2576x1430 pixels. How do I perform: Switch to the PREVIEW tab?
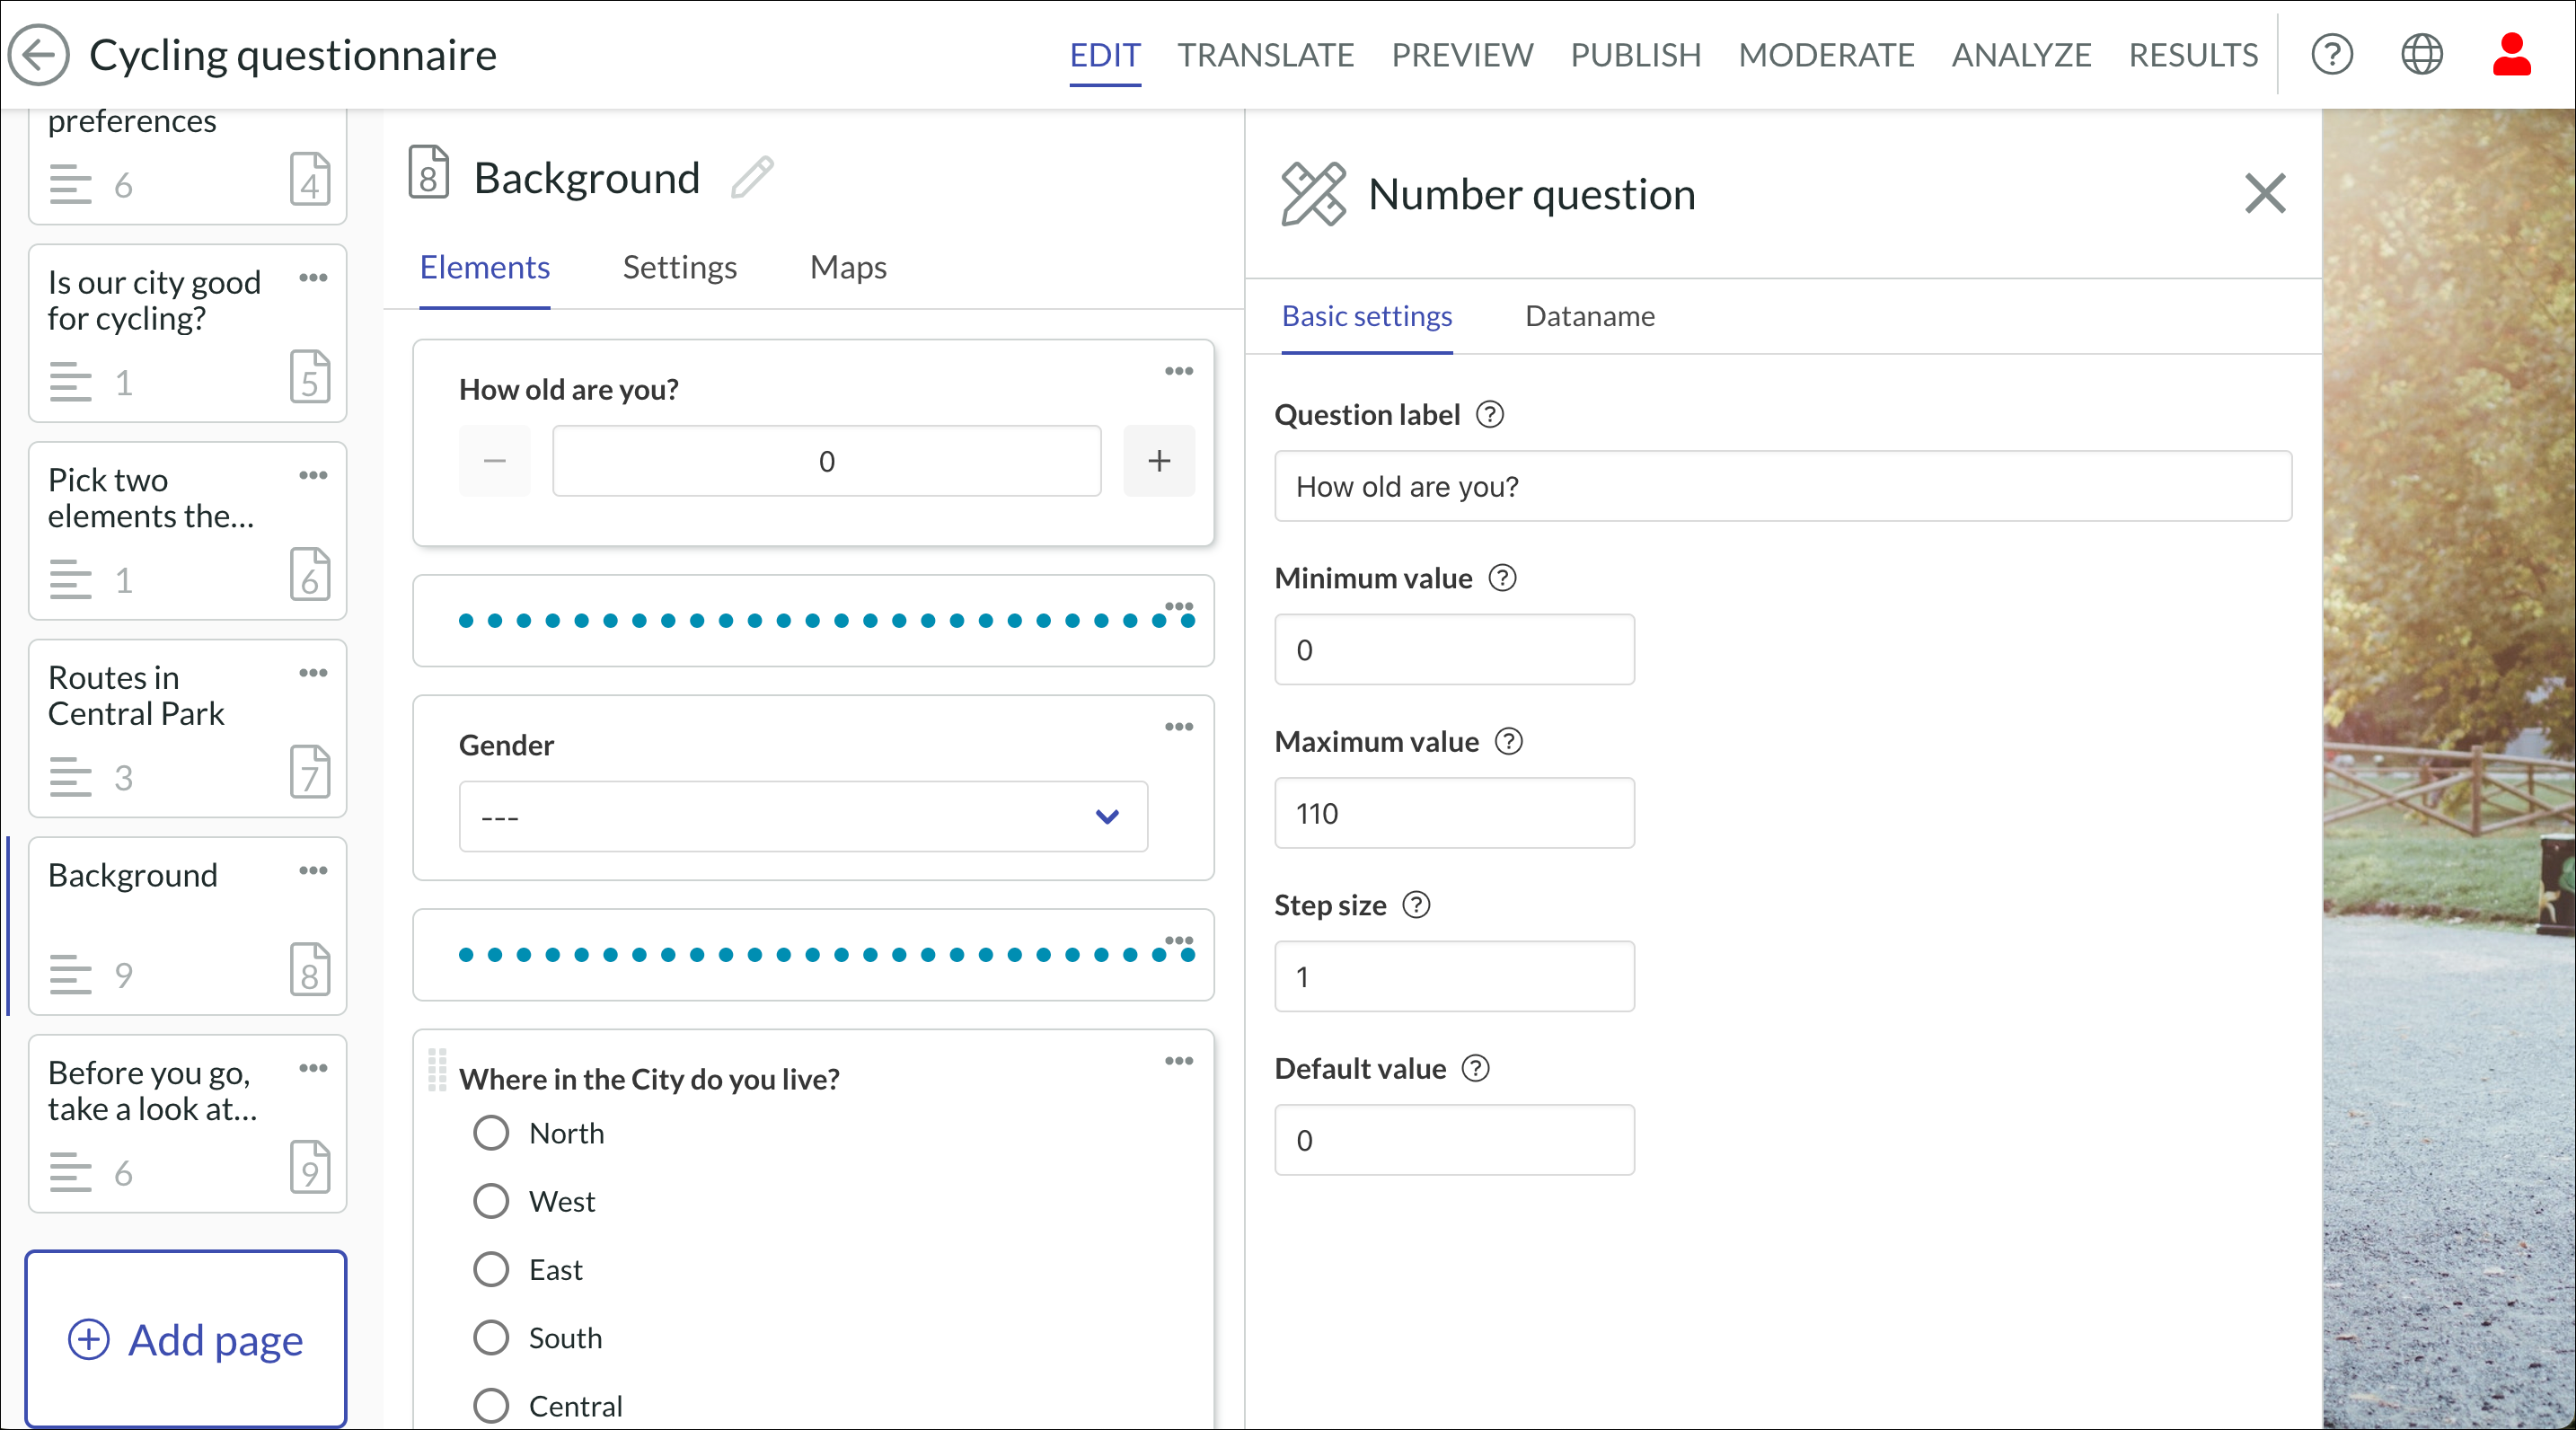click(1462, 54)
